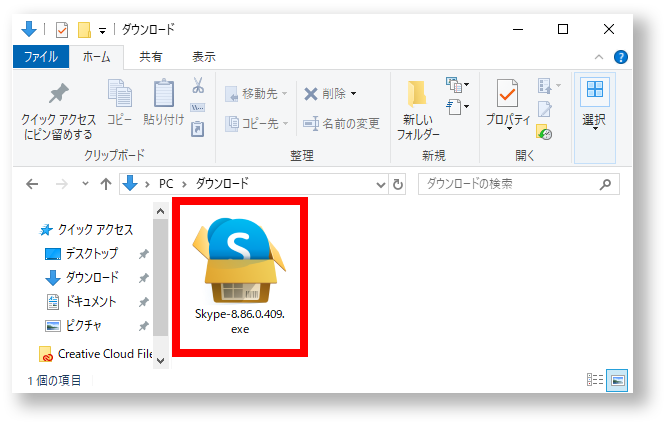The height and width of the screenshot is (426, 668).
Task: Click the navigation pane scrollbar thumb
Action: tap(161, 278)
